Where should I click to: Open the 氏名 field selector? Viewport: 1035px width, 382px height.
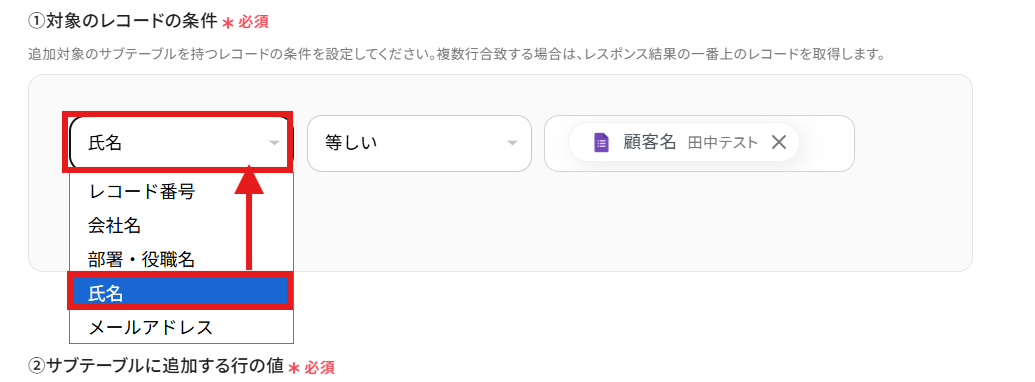point(178,143)
